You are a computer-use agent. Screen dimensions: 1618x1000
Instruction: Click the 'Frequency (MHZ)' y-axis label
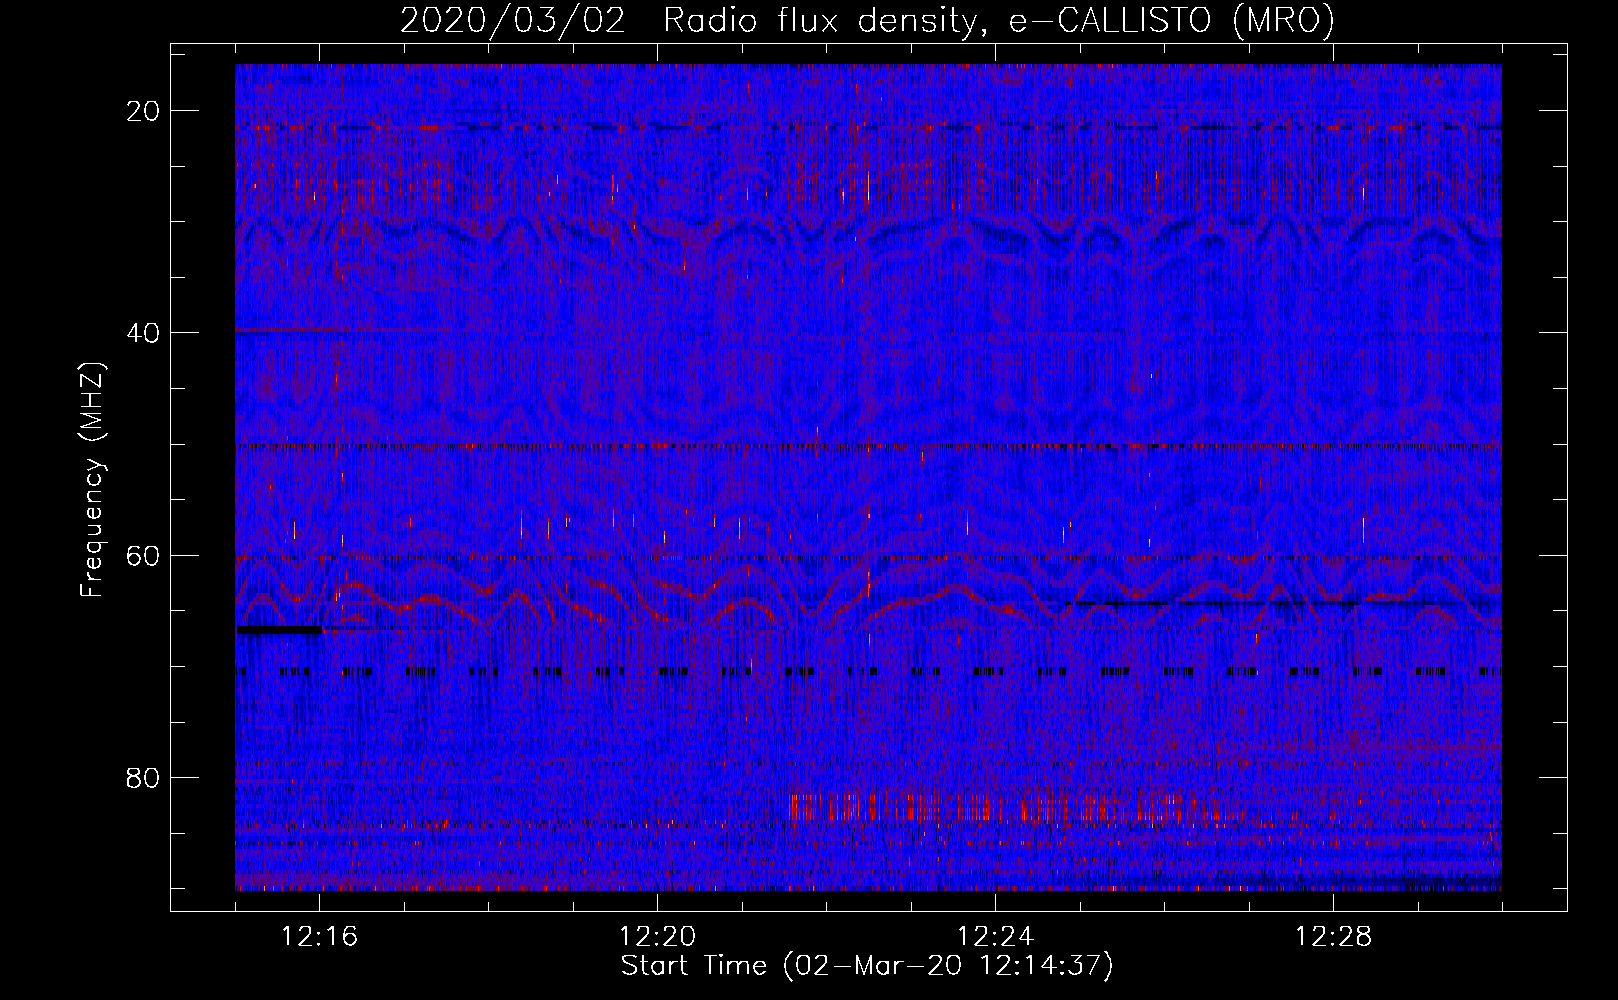pyautogui.click(x=92, y=480)
